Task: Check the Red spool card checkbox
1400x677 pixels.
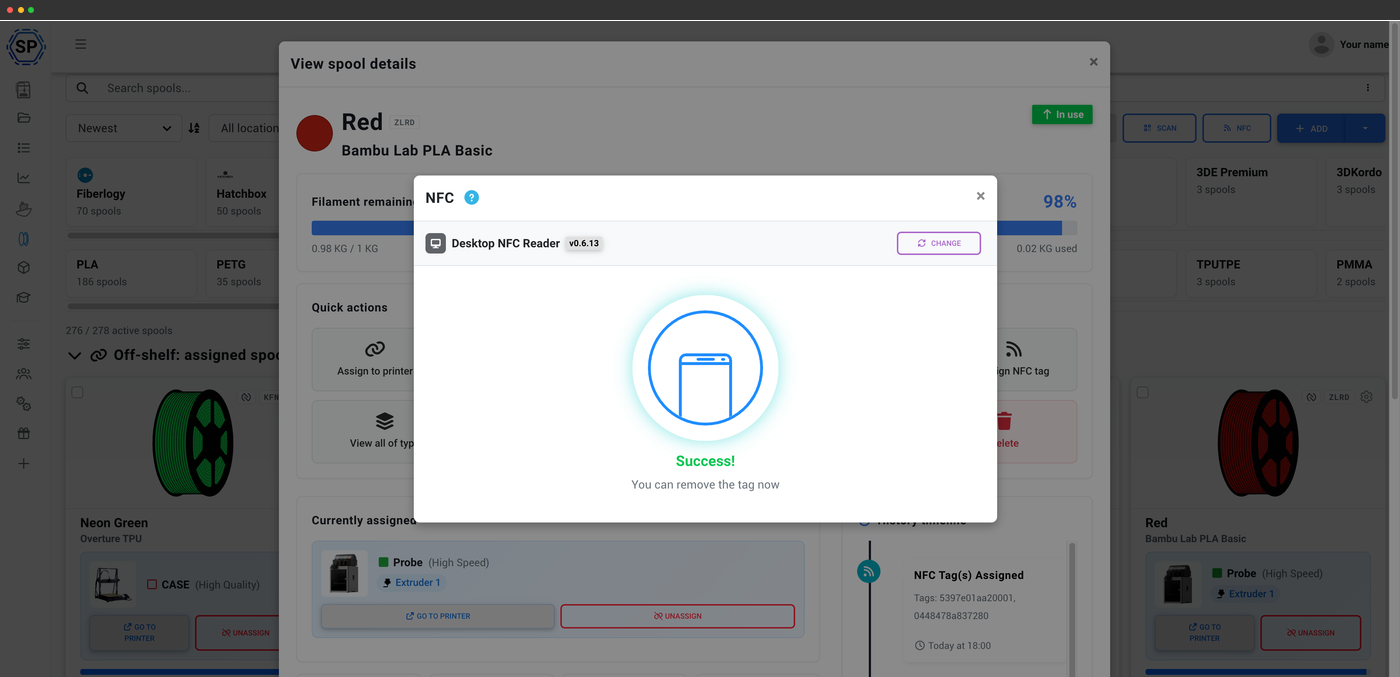Action: 1142,392
